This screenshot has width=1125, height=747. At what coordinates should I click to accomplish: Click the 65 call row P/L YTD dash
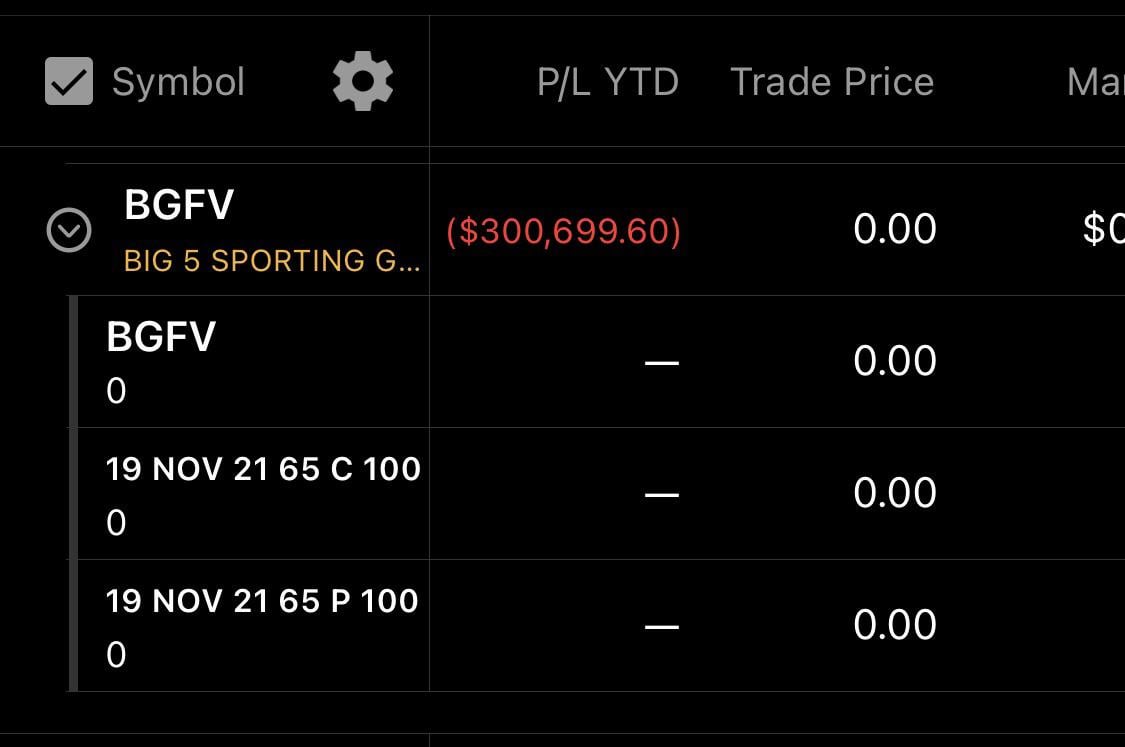click(x=662, y=494)
